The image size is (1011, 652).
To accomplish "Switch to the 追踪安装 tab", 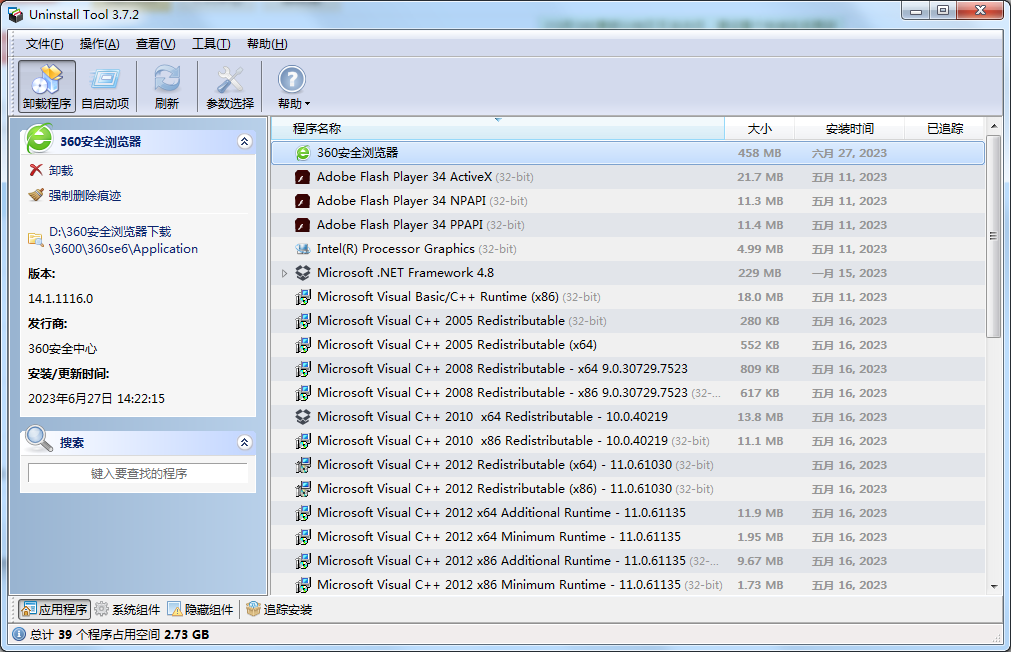I will click(279, 609).
